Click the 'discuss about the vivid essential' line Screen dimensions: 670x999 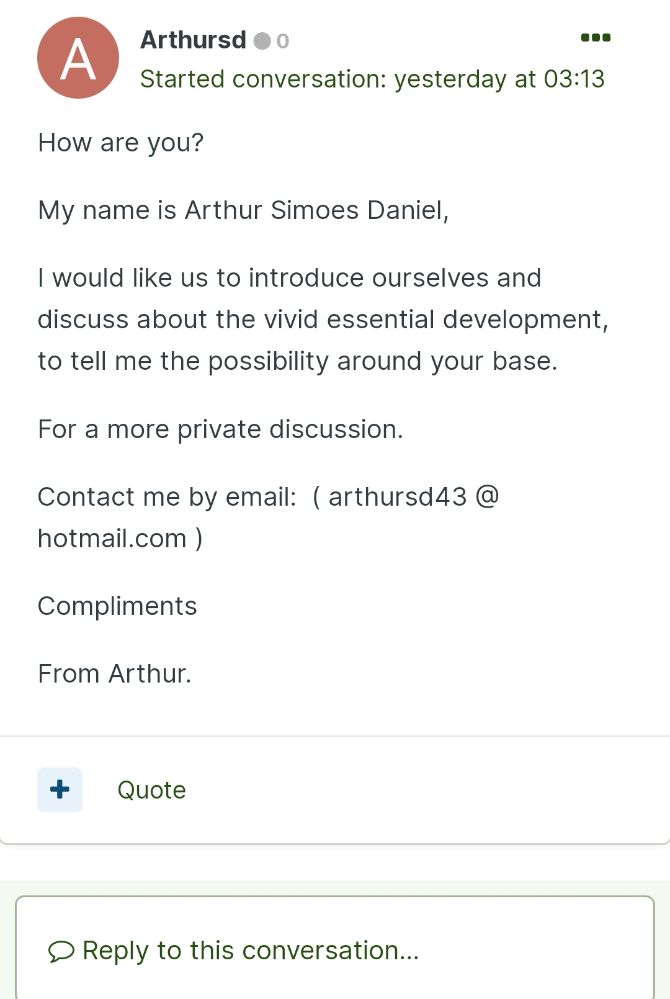click(x=322, y=319)
